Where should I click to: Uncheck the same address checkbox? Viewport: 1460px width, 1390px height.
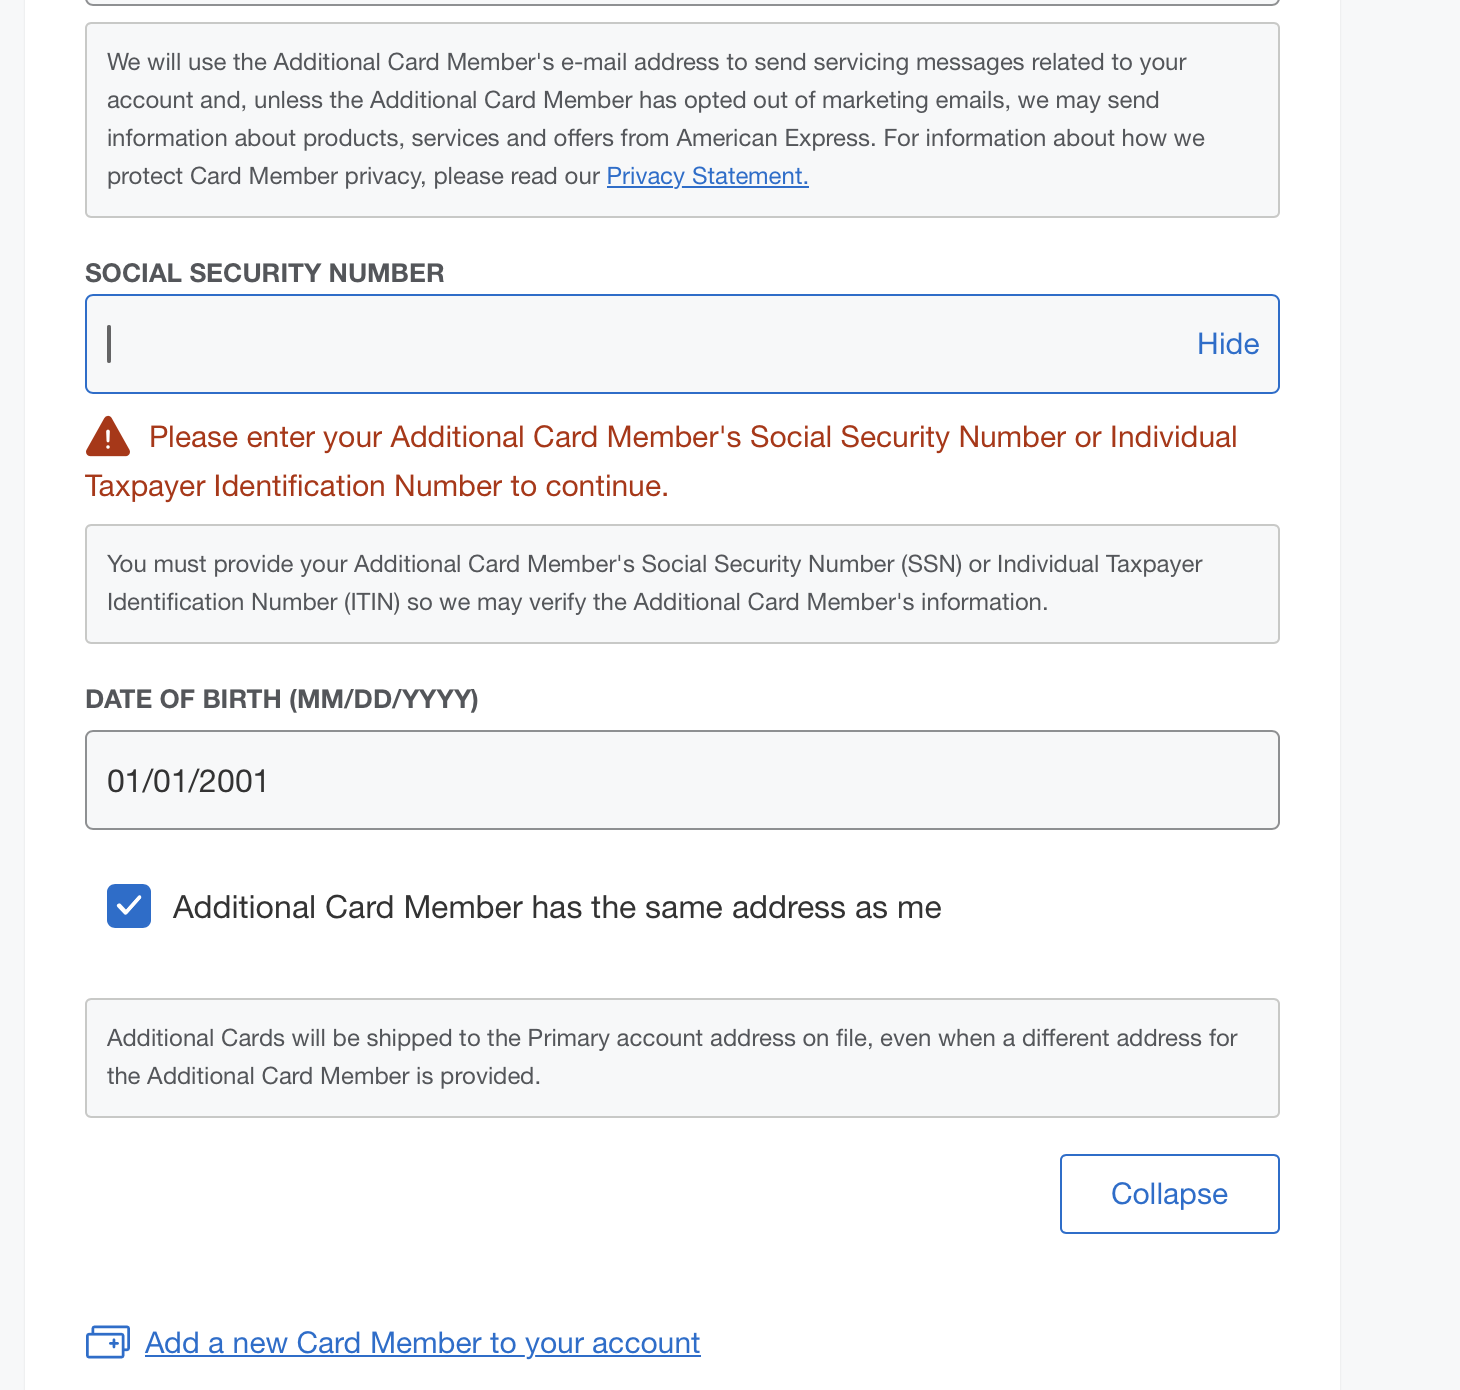[129, 906]
